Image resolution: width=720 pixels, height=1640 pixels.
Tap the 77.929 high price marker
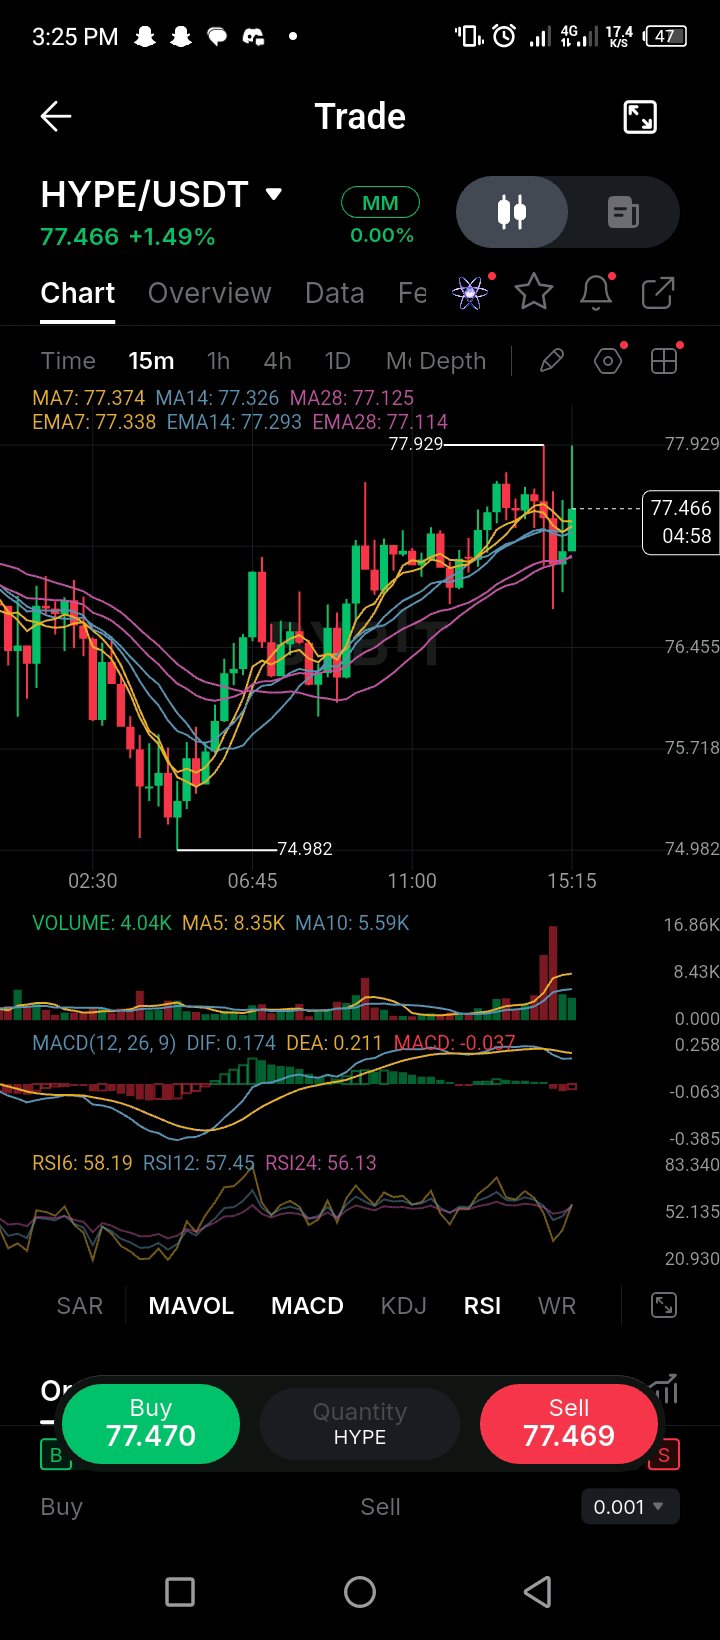pos(415,444)
